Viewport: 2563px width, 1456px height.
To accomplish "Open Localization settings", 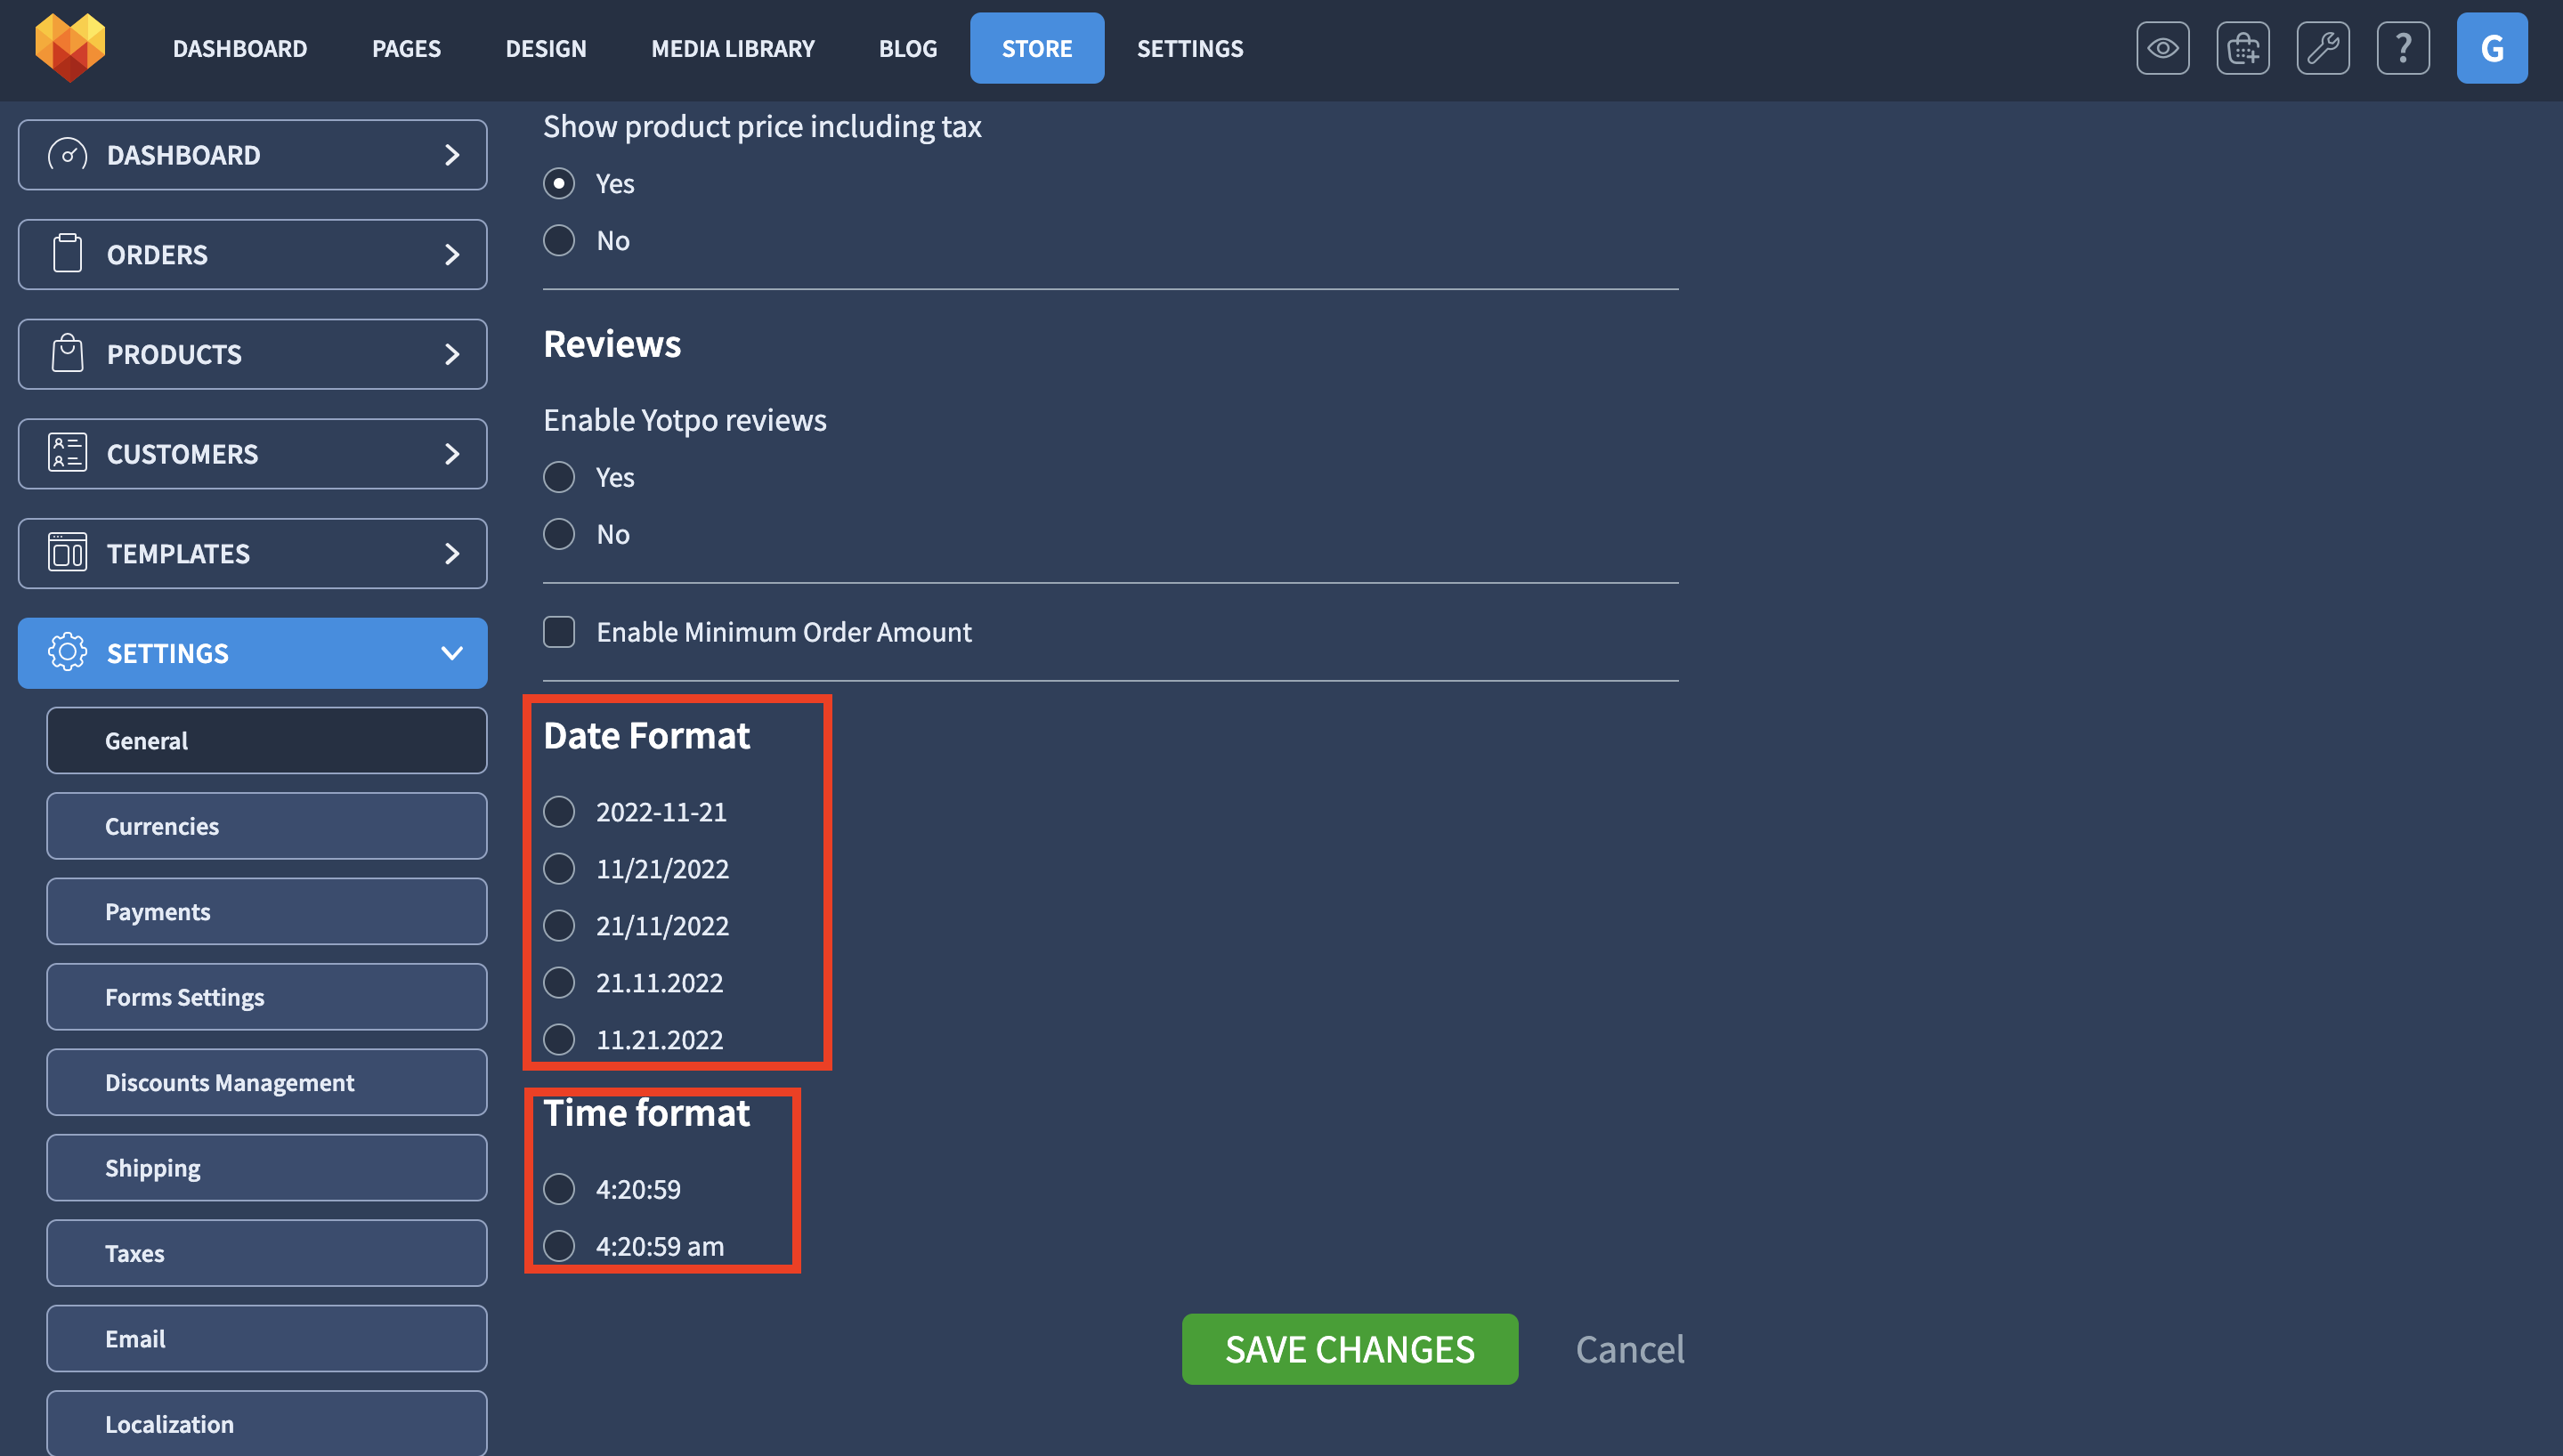I will tap(267, 1424).
